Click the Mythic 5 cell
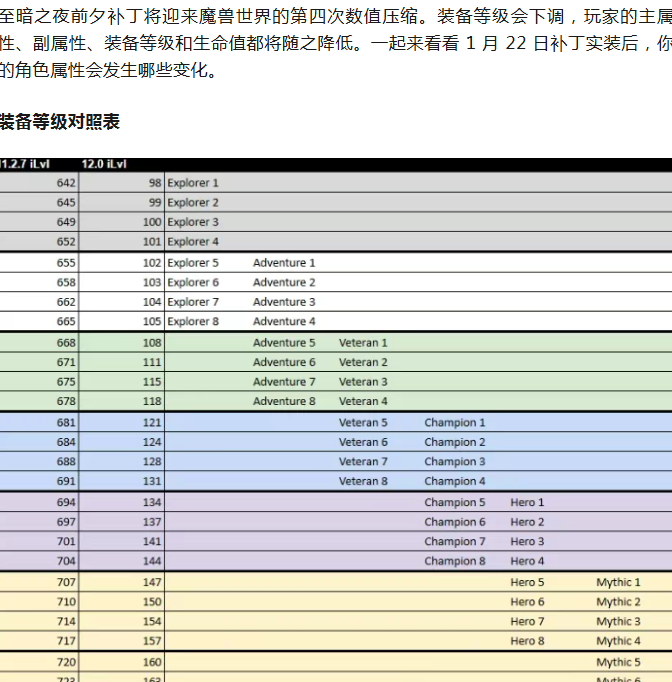 pyautogui.click(x=619, y=663)
